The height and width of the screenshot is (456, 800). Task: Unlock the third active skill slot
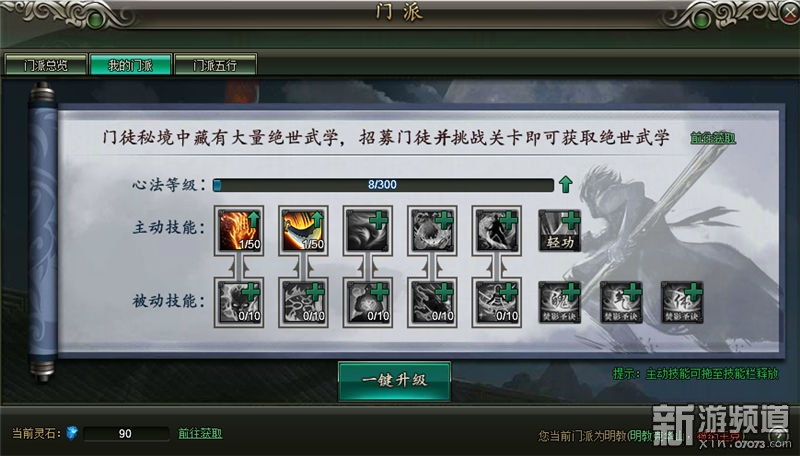pos(367,231)
